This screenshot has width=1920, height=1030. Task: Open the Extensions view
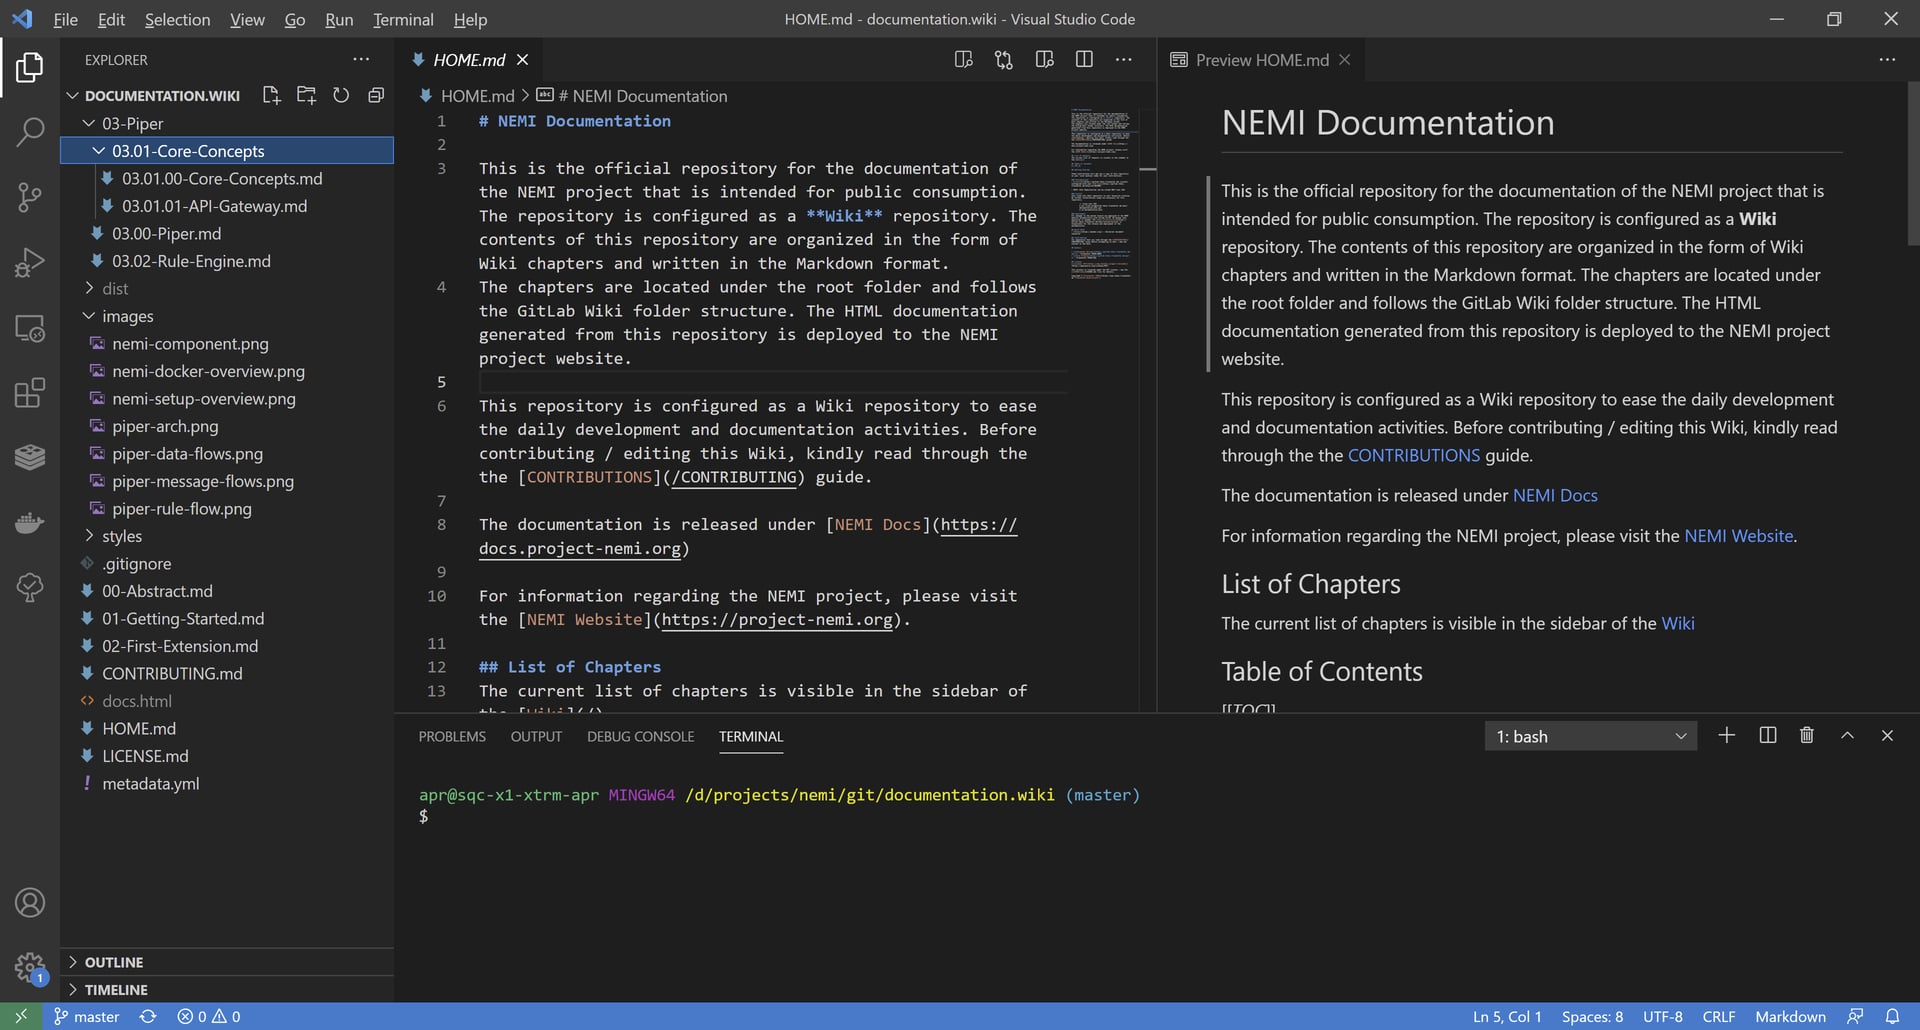[30, 392]
